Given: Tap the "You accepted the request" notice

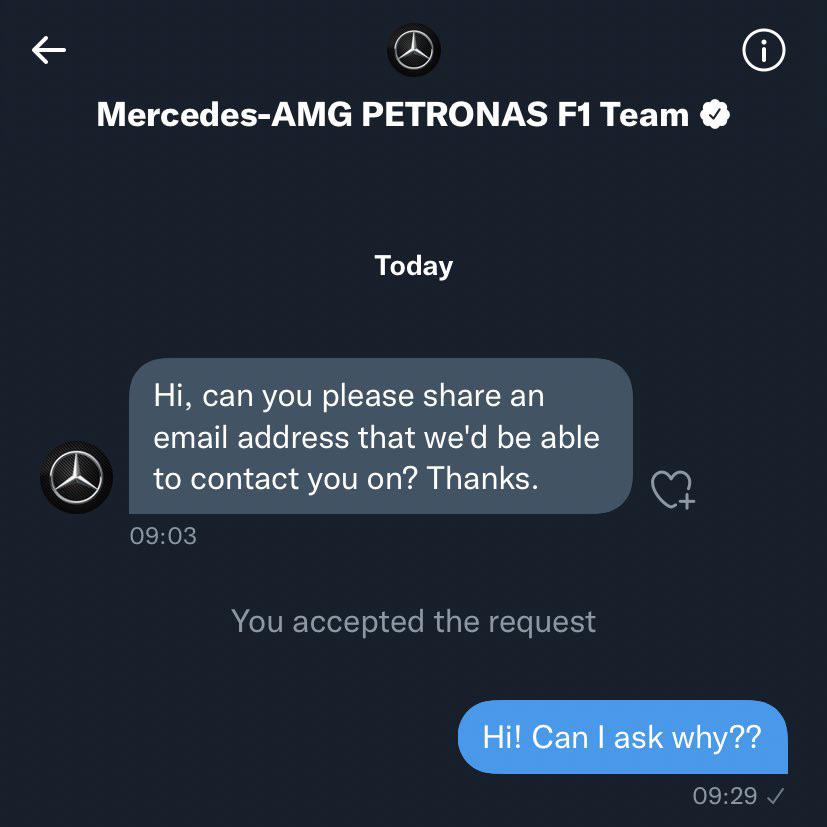Looking at the screenshot, I should coord(413,621).
